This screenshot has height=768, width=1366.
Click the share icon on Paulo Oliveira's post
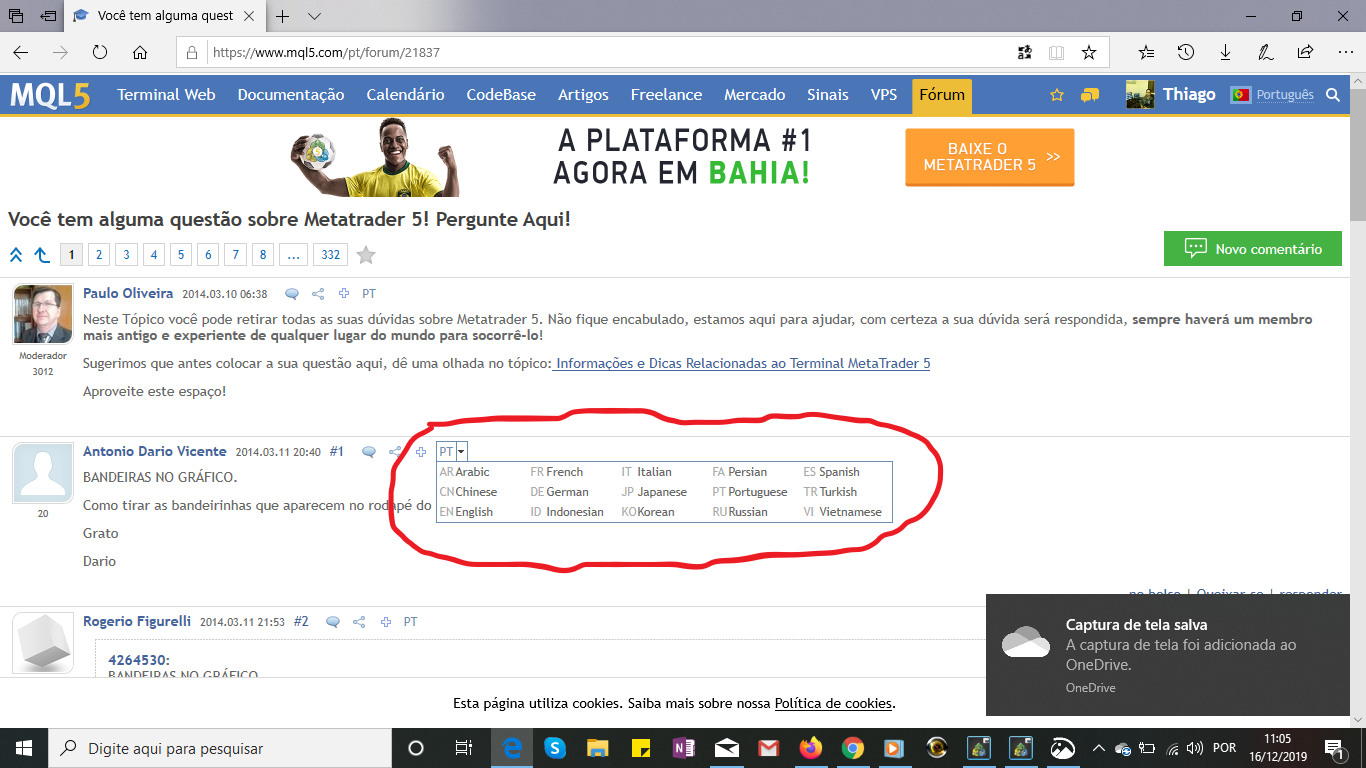[318, 294]
